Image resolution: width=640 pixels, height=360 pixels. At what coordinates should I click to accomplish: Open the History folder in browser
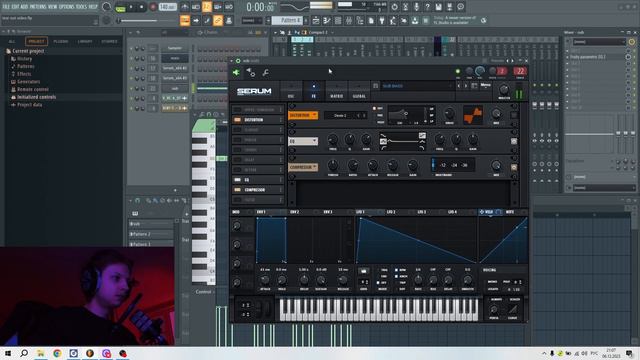[24, 59]
